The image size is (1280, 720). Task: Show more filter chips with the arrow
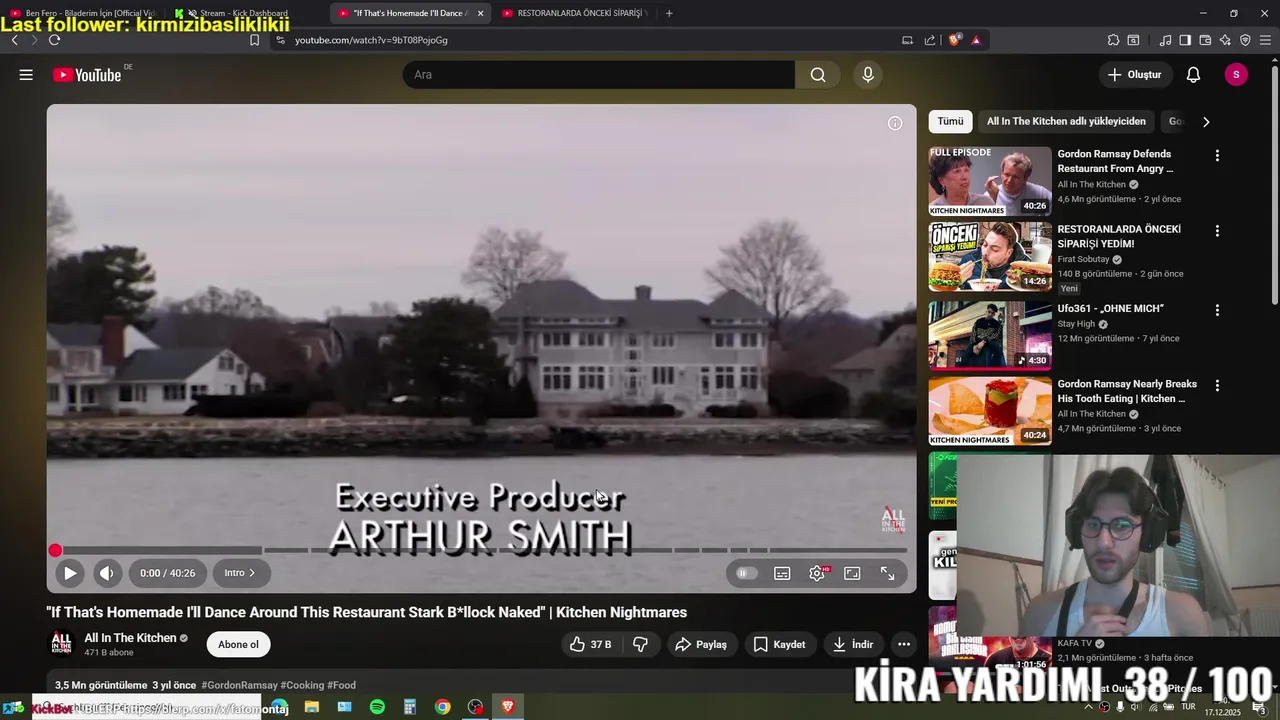[x=1206, y=121]
